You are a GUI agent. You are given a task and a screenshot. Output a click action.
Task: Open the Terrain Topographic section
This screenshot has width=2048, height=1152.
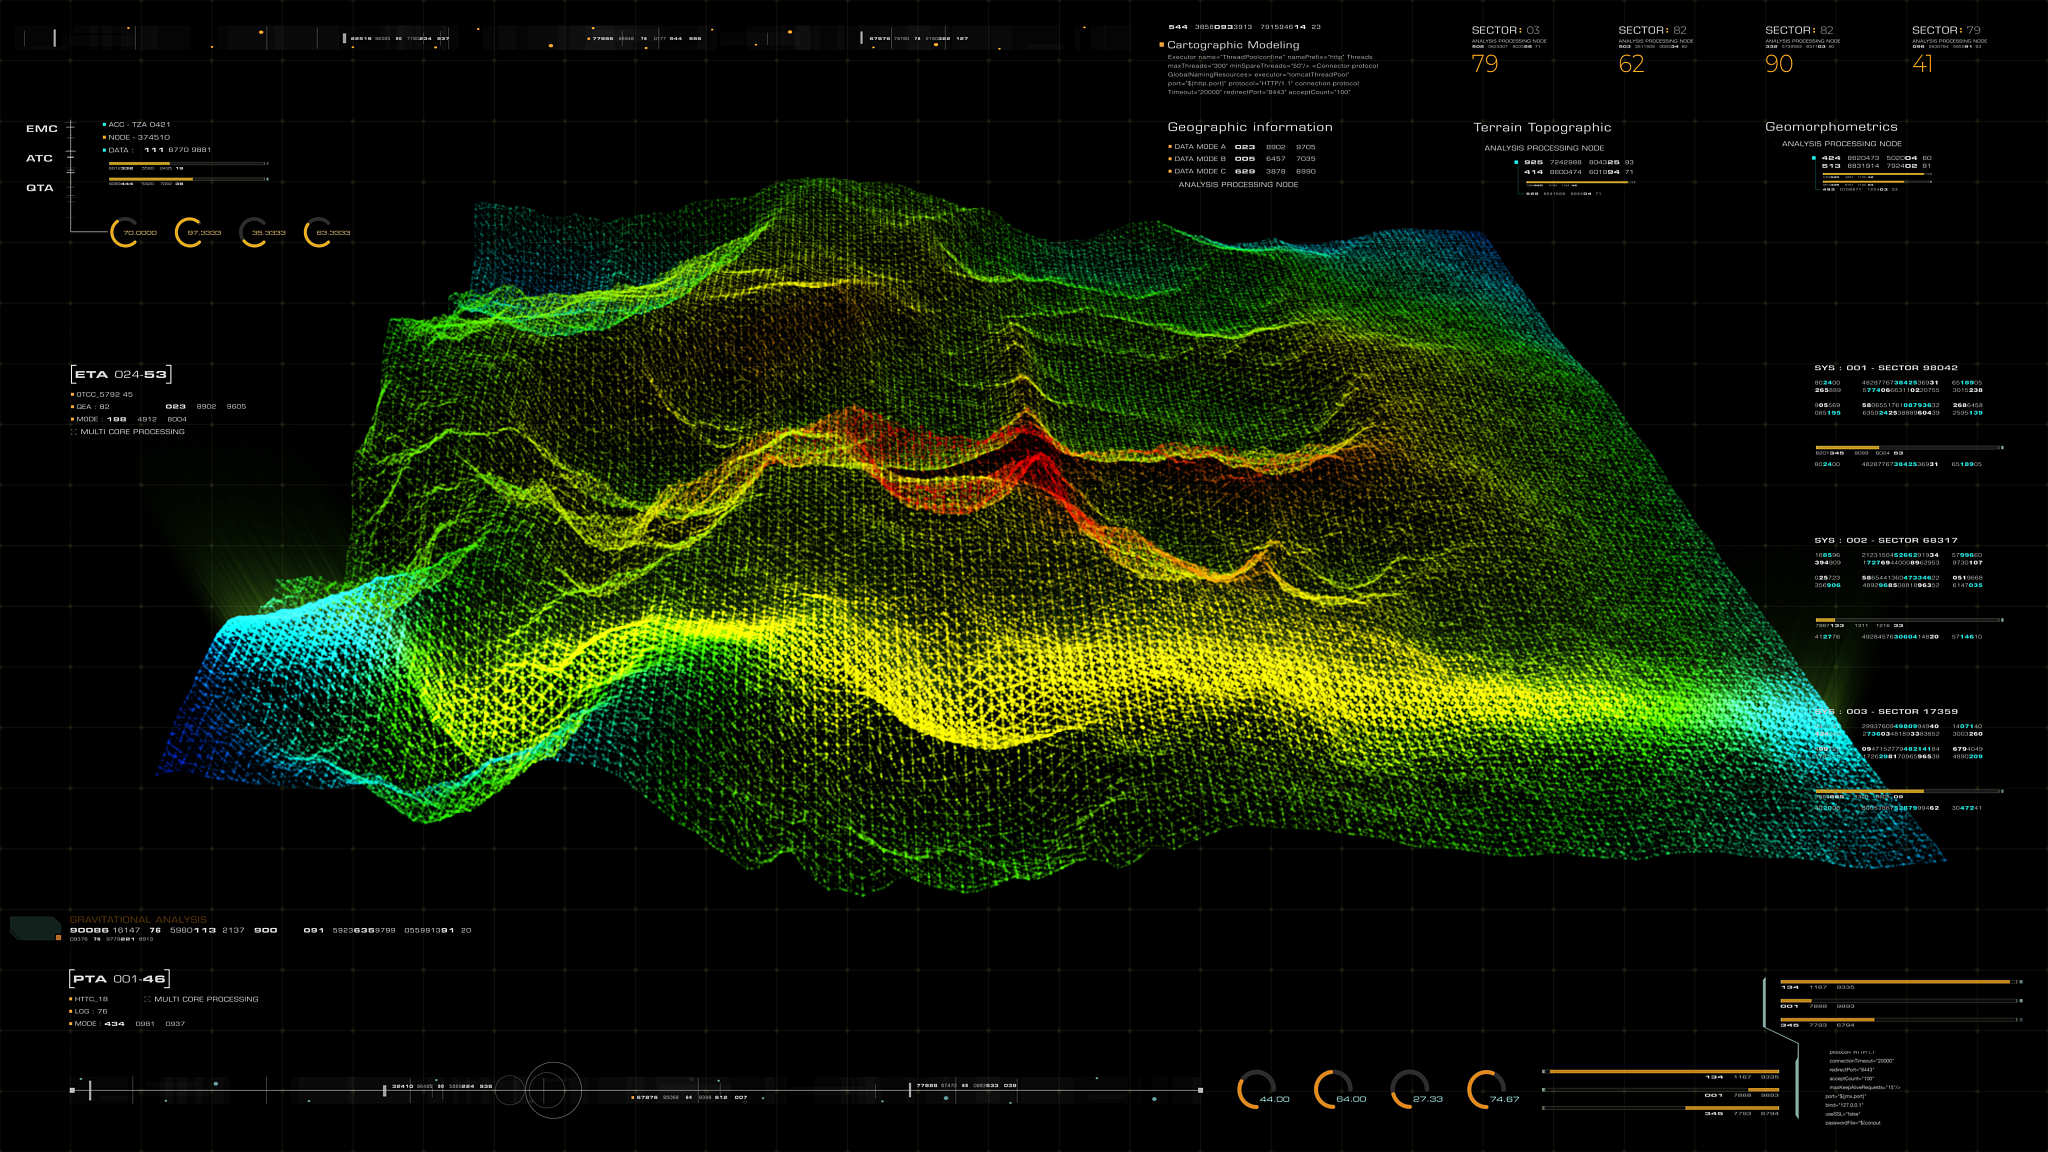click(x=1542, y=128)
